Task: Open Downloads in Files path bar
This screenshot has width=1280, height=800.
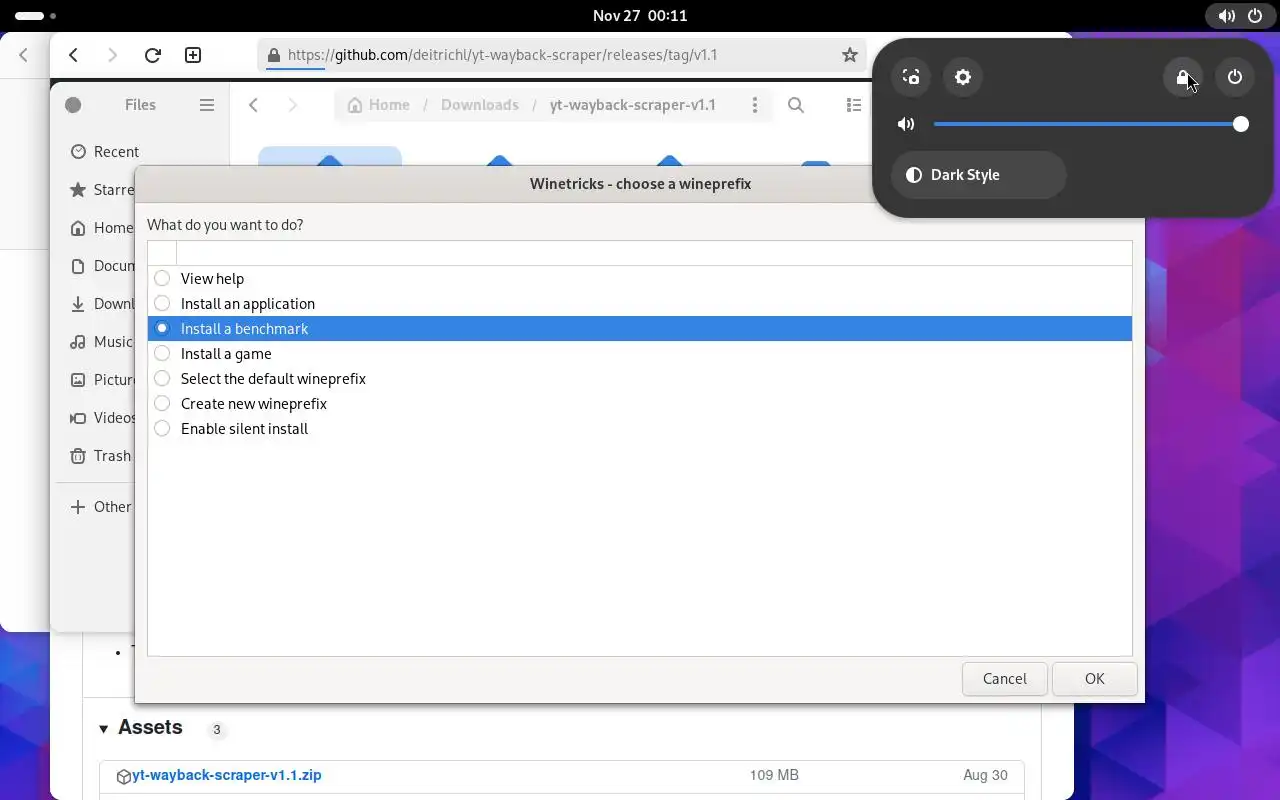Action: click(480, 105)
